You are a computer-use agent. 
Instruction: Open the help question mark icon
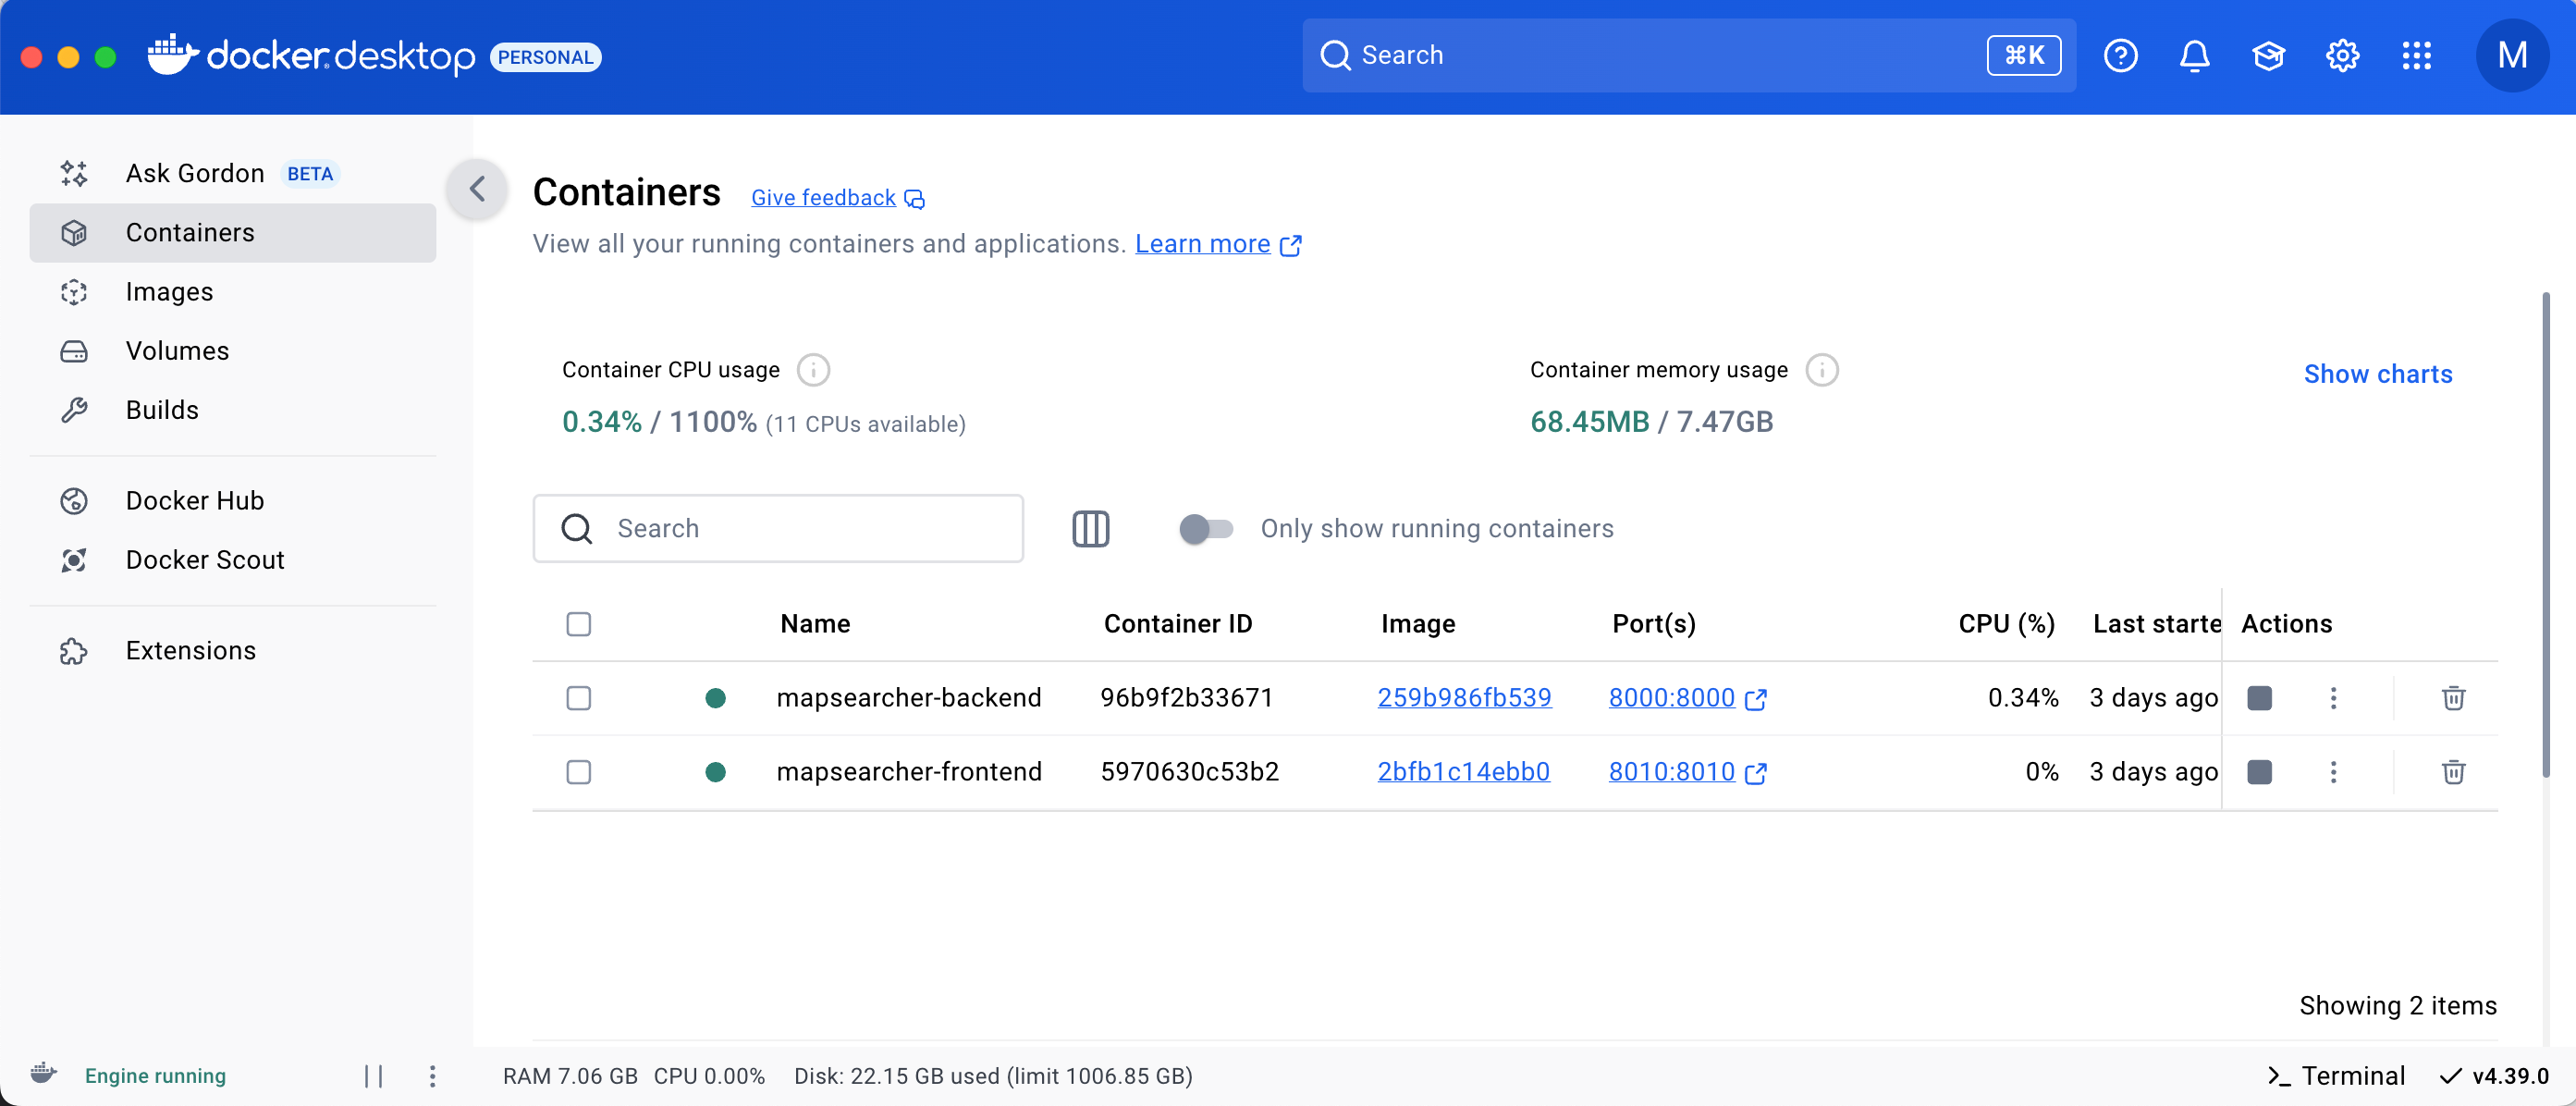[2120, 56]
